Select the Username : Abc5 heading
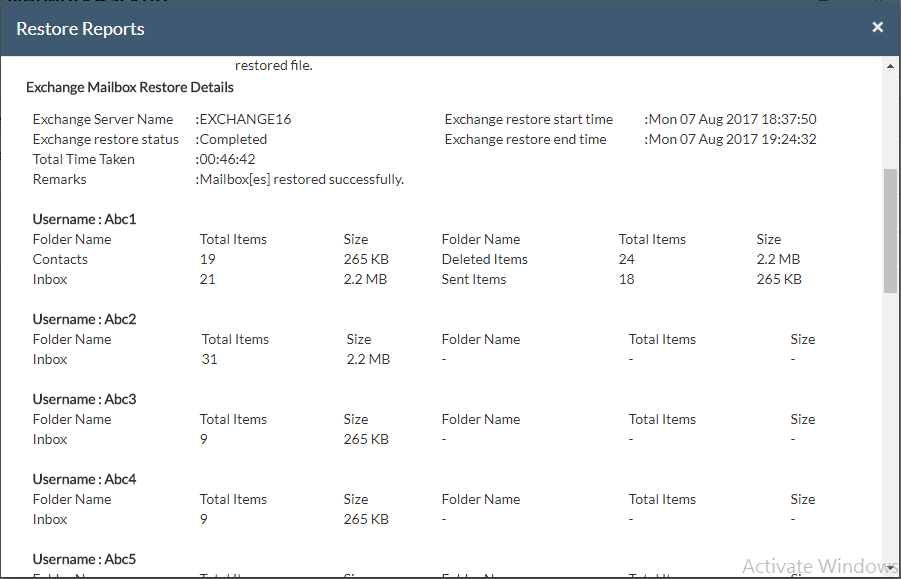The image size is (901, 579). click(84, 559)
